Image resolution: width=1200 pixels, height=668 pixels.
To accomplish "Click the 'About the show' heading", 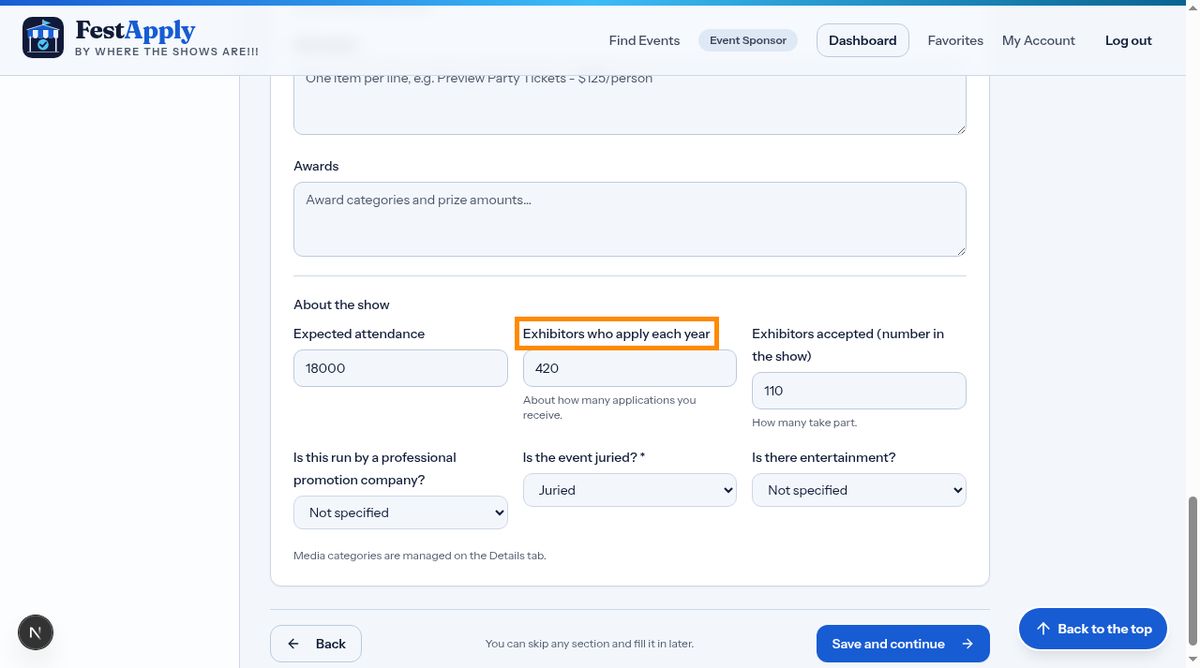I will pyautogui.click(x=341, y=305).
